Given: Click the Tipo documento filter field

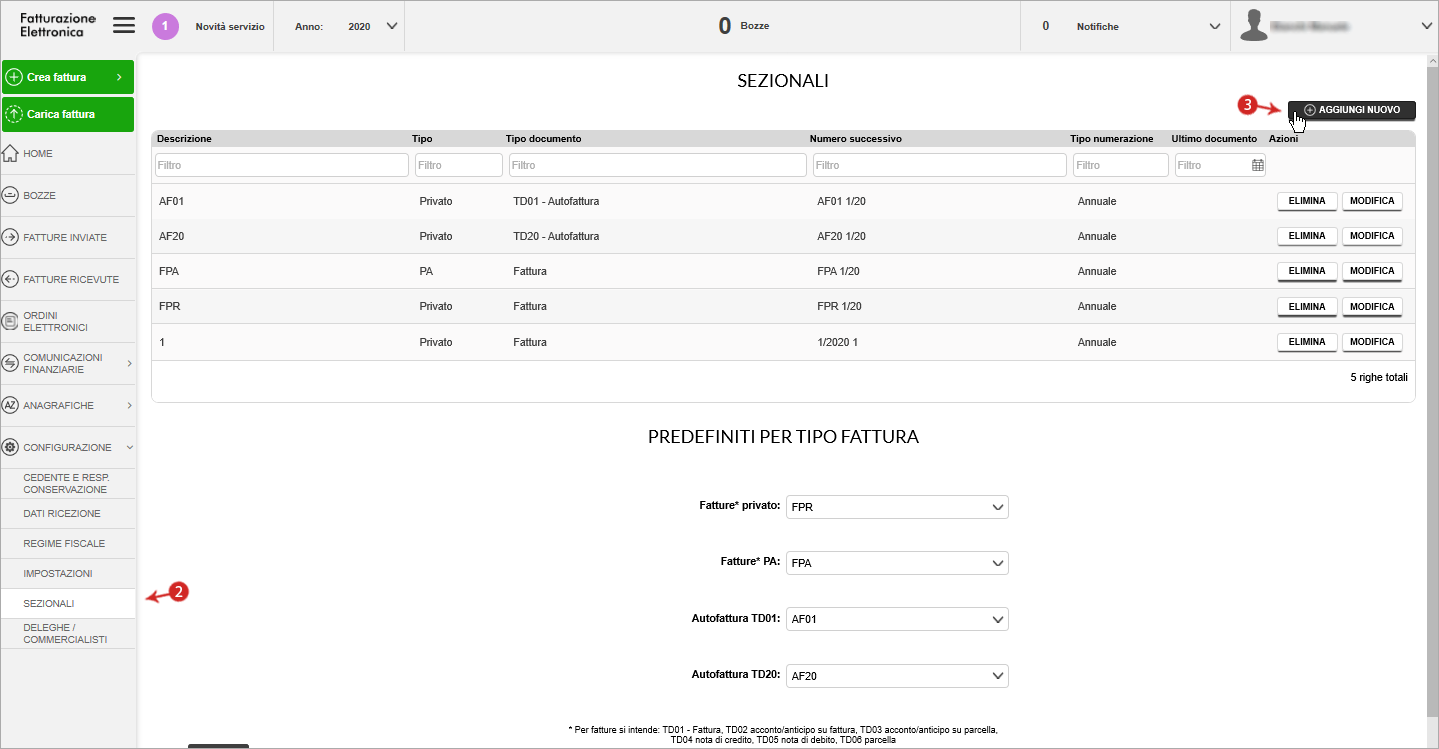Looking at the screenshot, I should (x=658, y=165).
